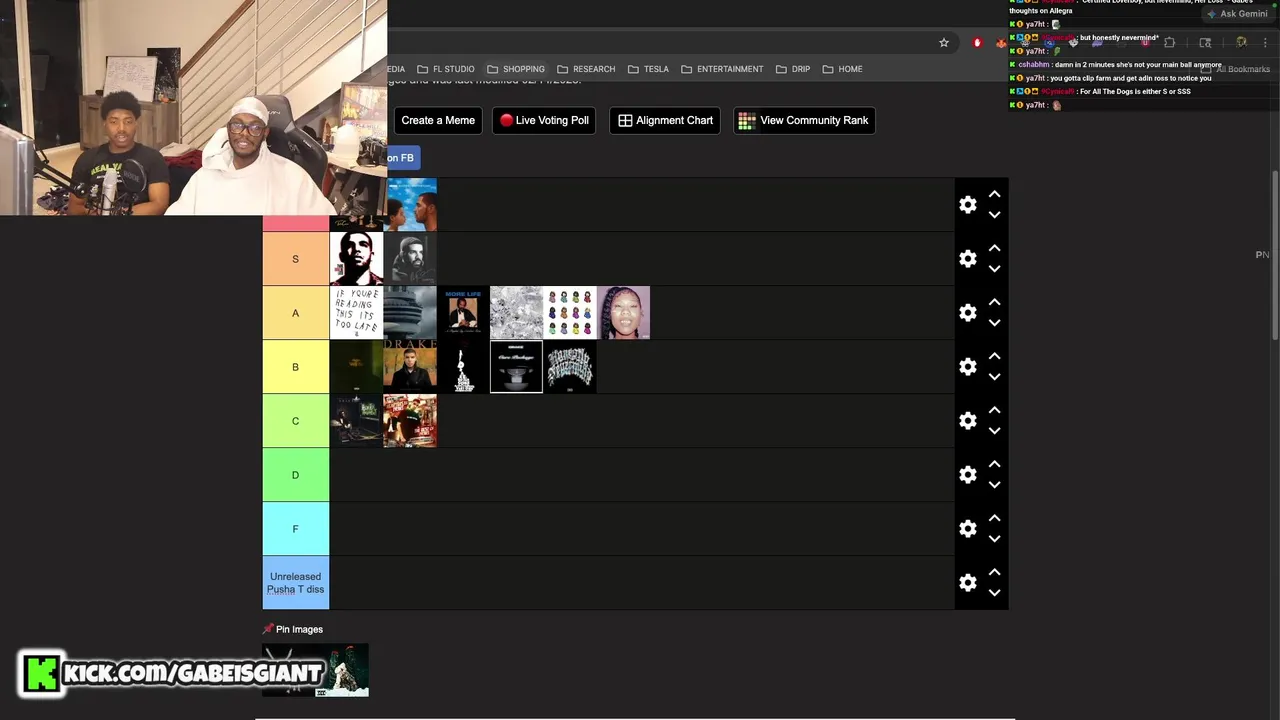Open the TESLA bookmark folder
The width and height of the screenshot is (1280, 720).
(x=648, y=69)
